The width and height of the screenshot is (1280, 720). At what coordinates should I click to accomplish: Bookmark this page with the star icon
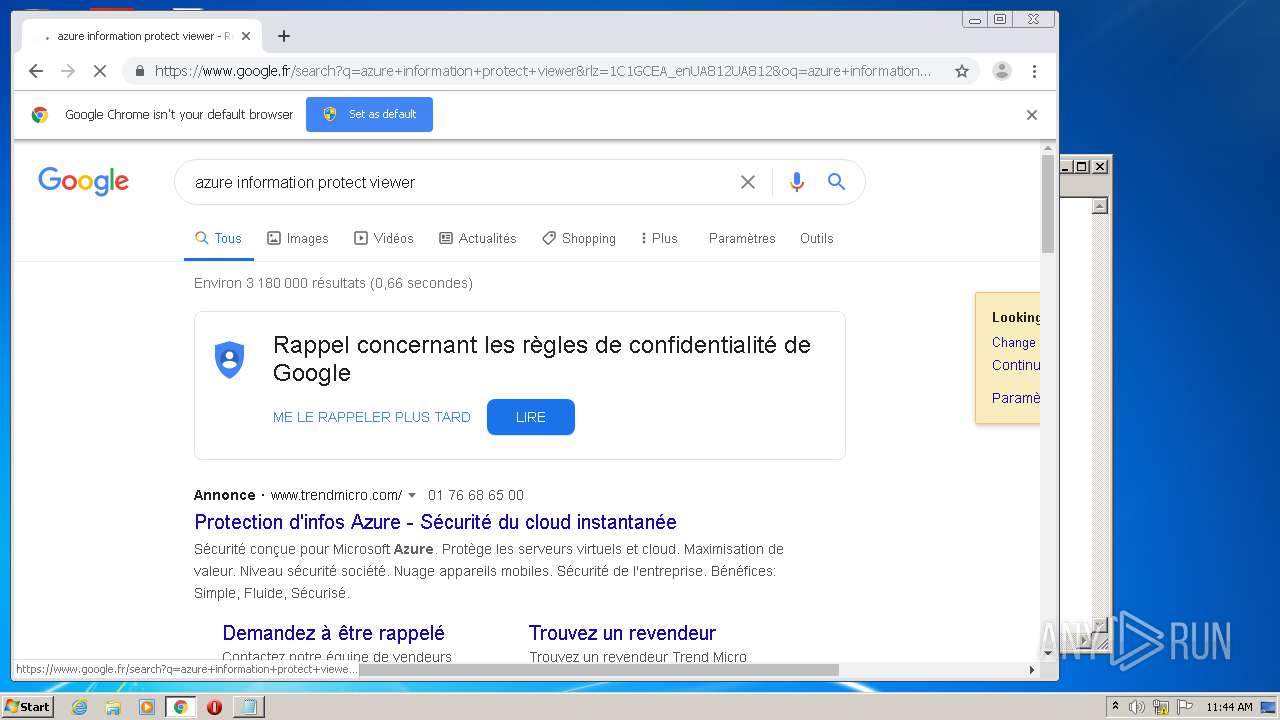962,71
